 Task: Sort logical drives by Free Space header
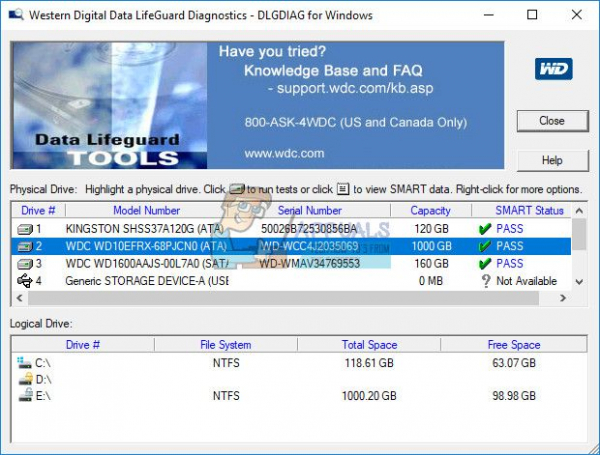click(x=514, y=345)
